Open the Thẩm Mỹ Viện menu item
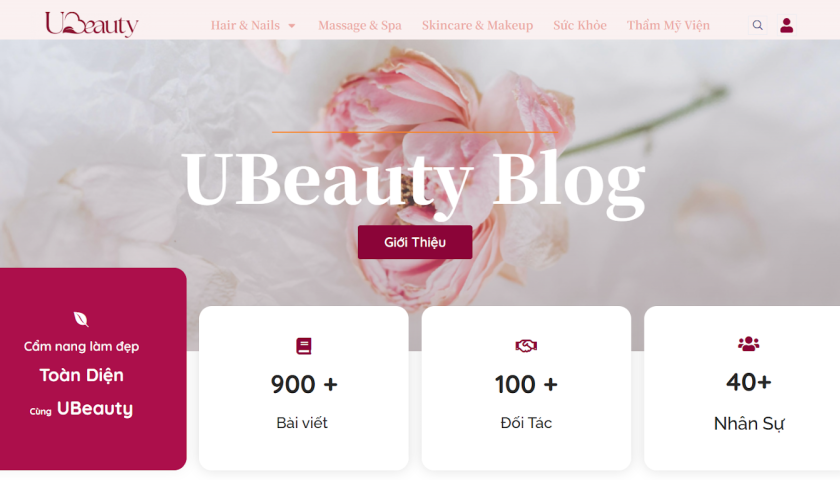This screenshot has height=480, width=840. [668, 25]
